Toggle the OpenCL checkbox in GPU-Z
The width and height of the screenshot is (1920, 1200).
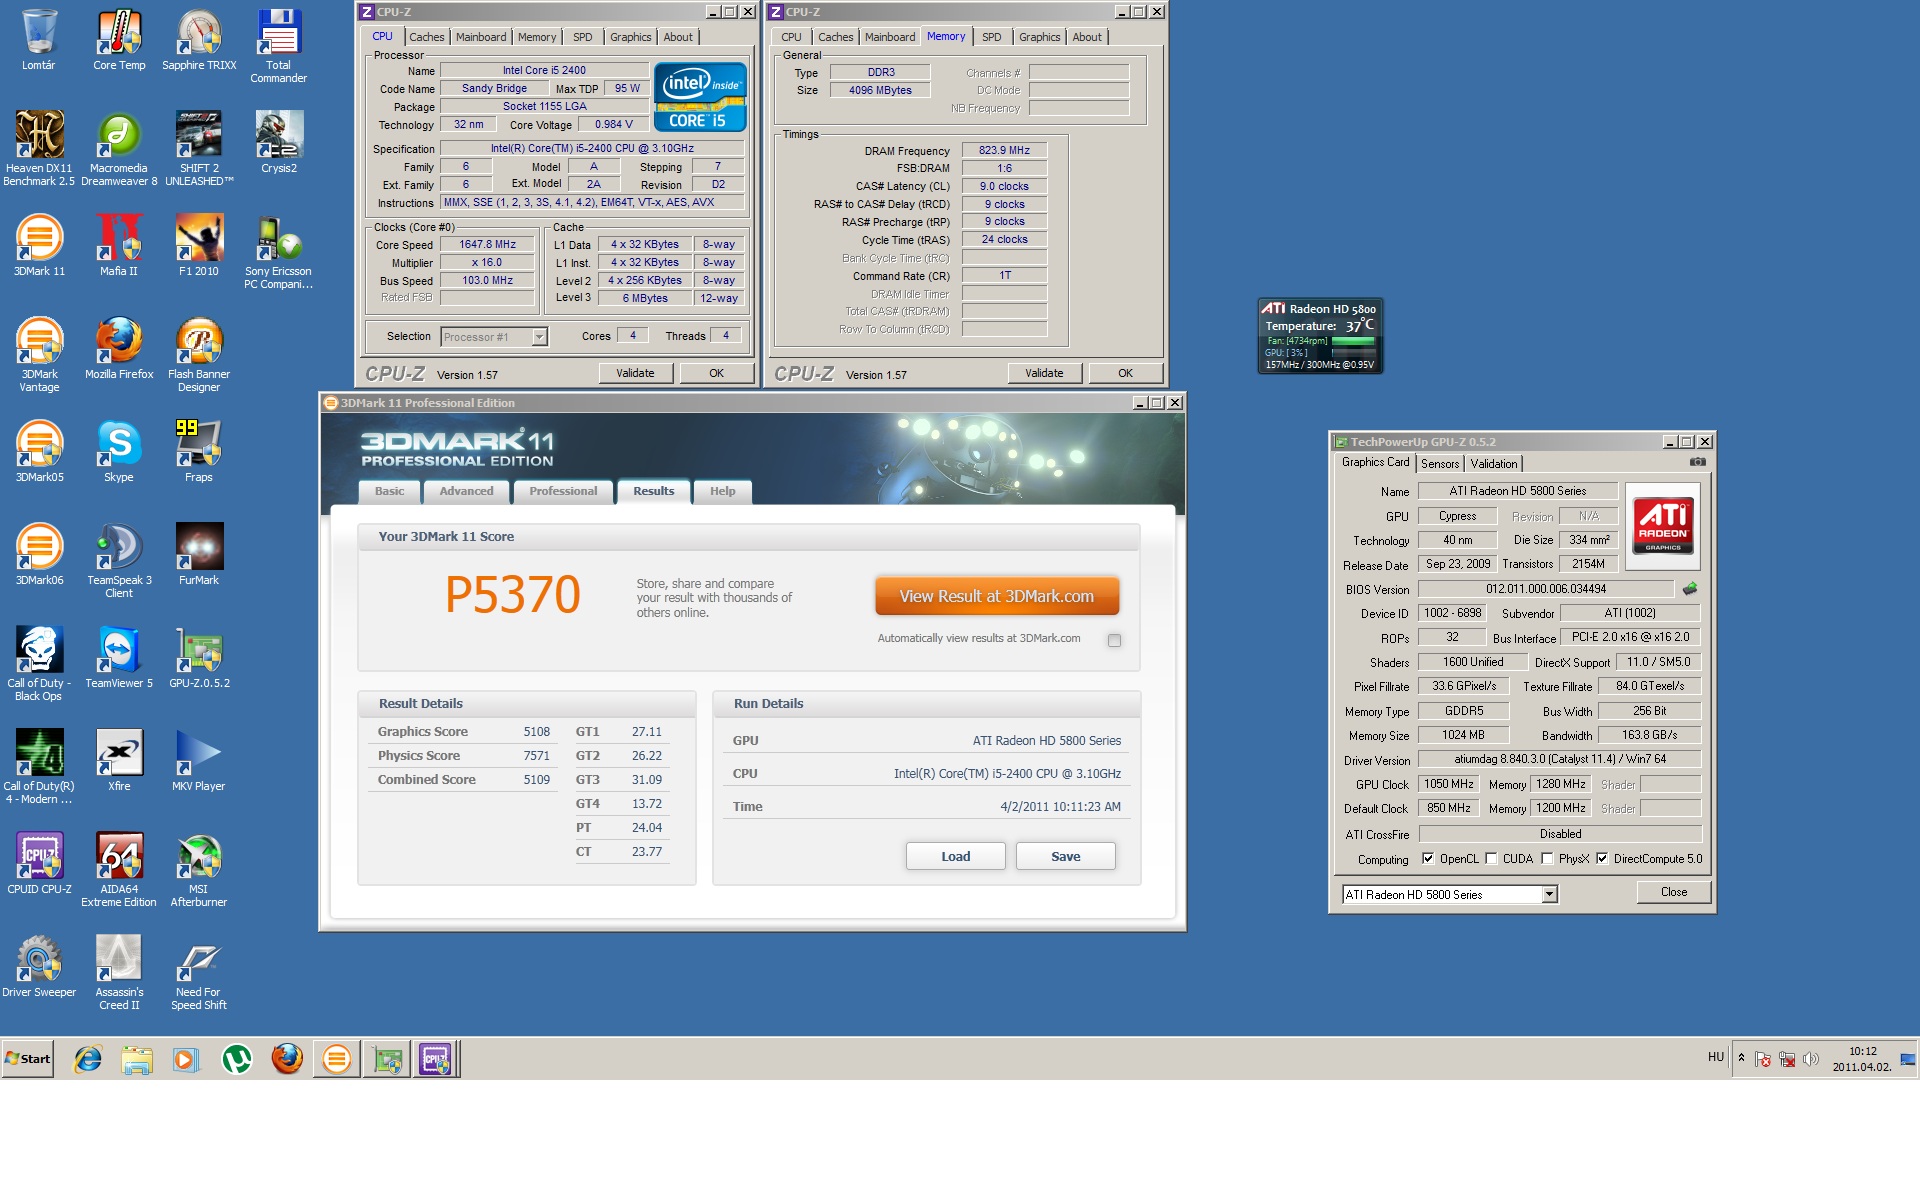(1428, 859)
